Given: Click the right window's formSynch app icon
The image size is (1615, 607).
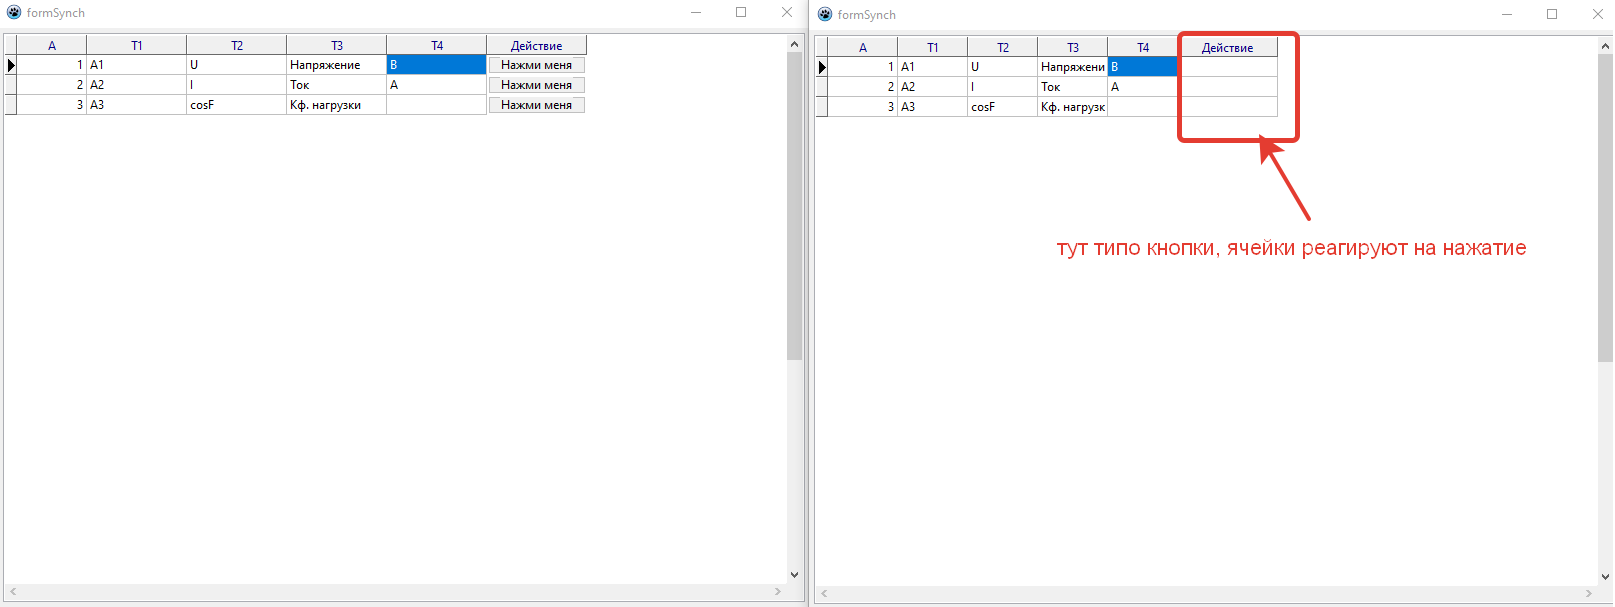Looking at the screenshot, I should point(825,15).
